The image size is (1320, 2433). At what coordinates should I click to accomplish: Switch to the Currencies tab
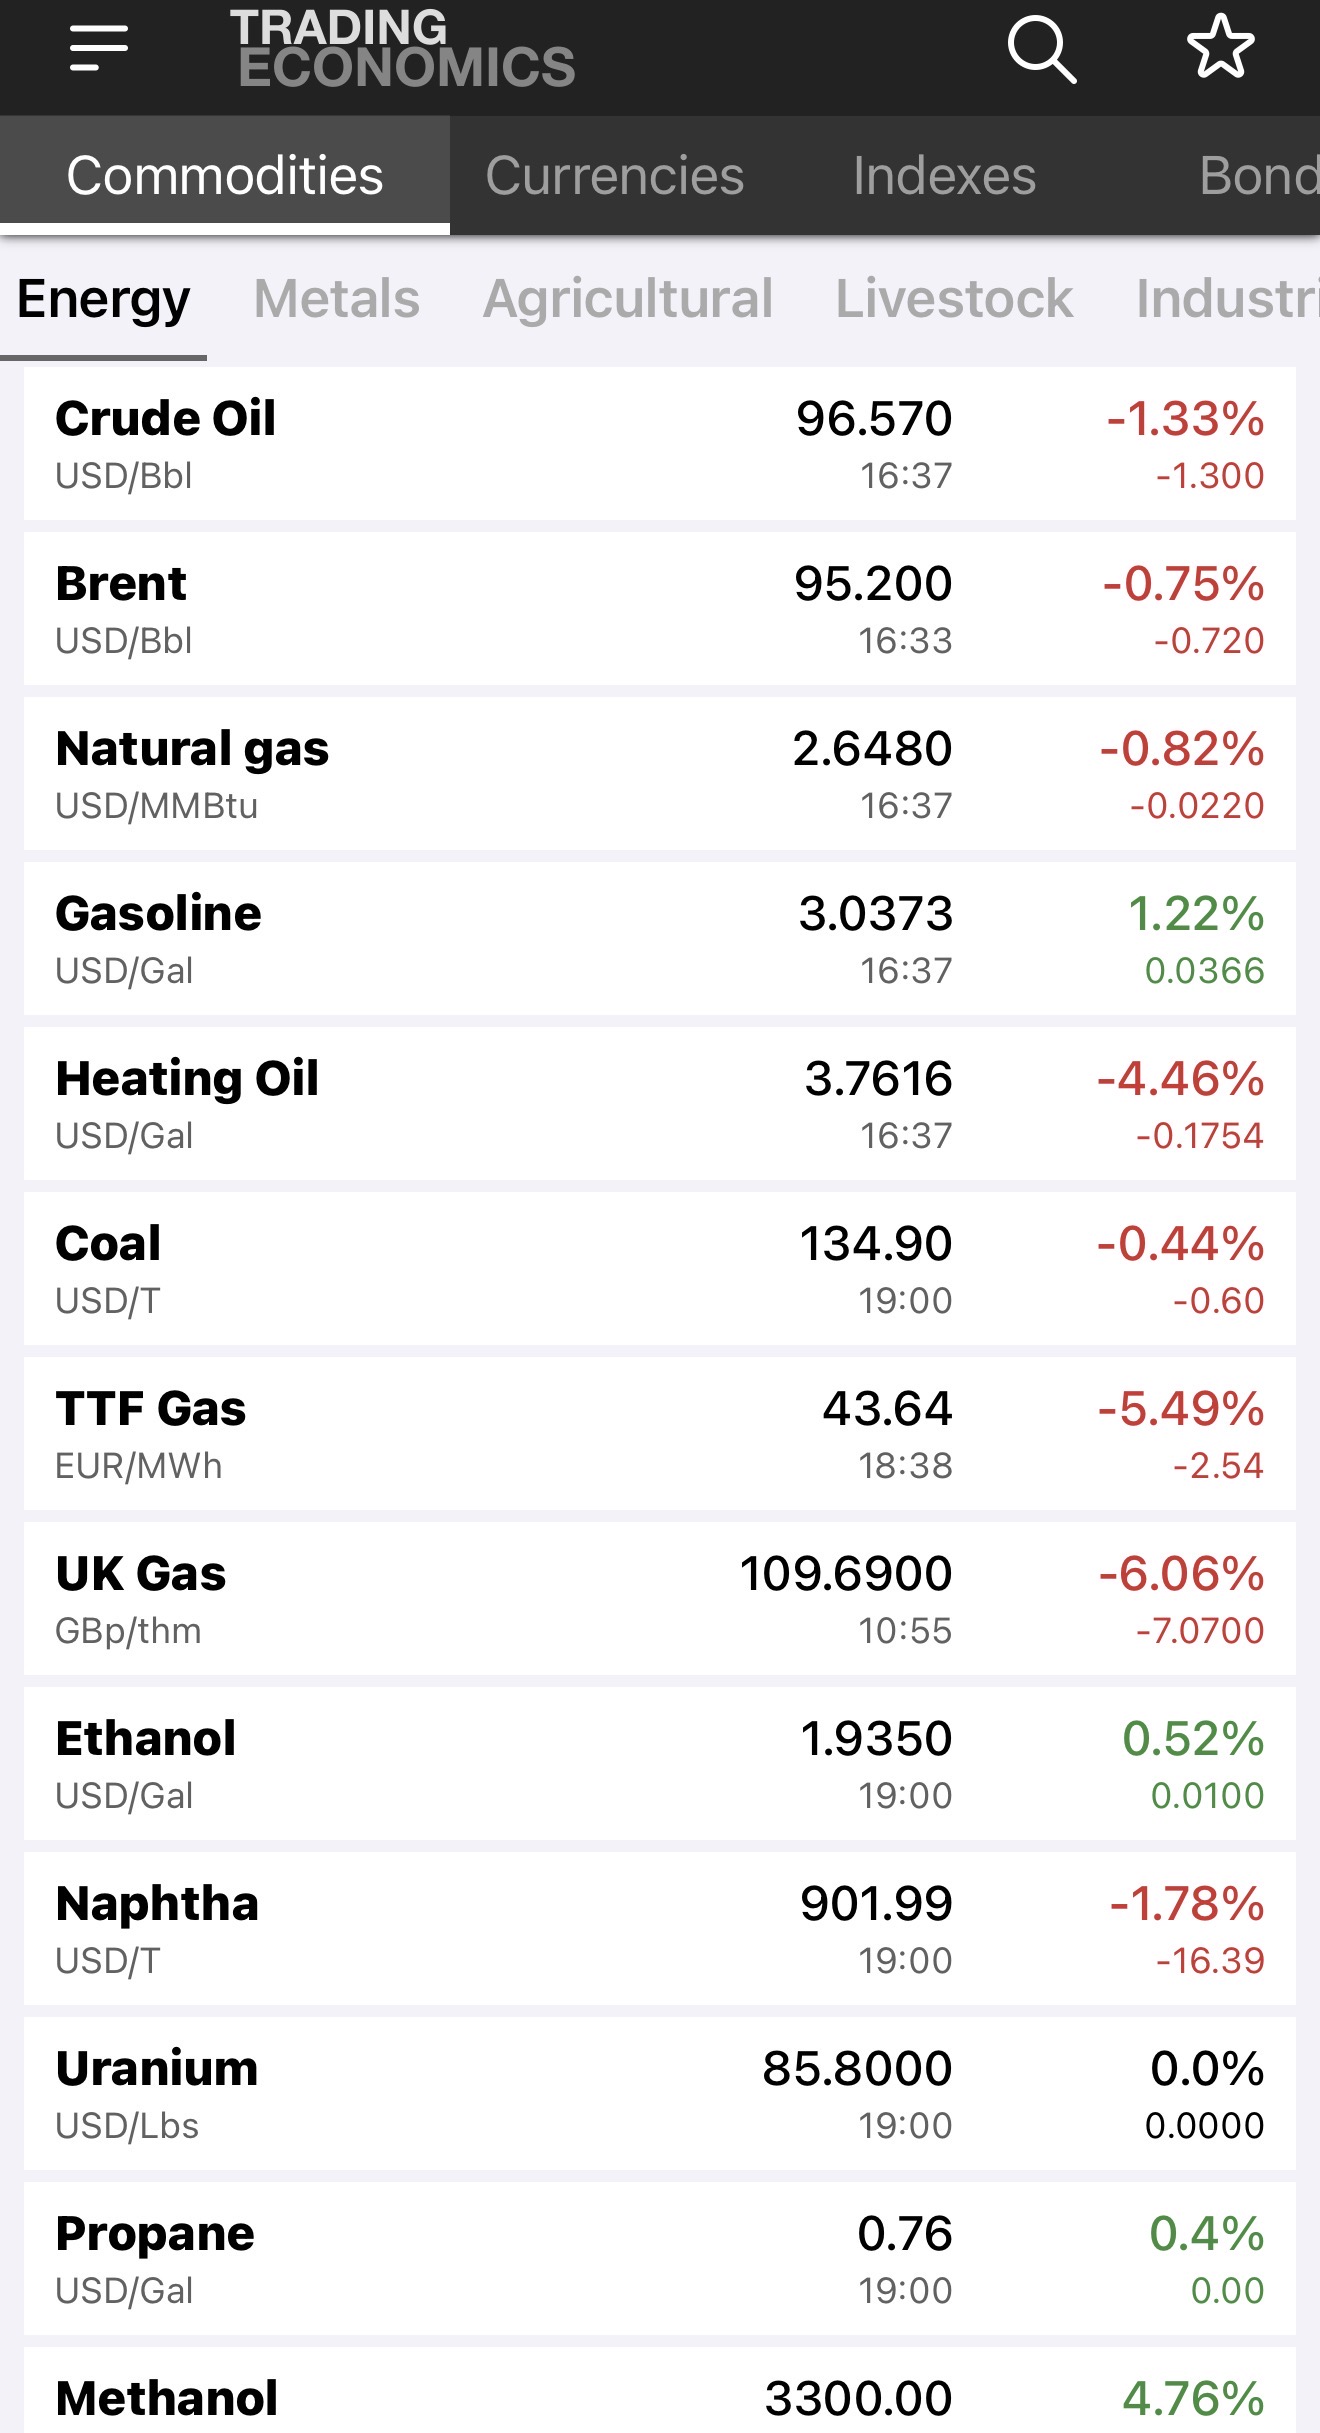[x=614, y=176]
